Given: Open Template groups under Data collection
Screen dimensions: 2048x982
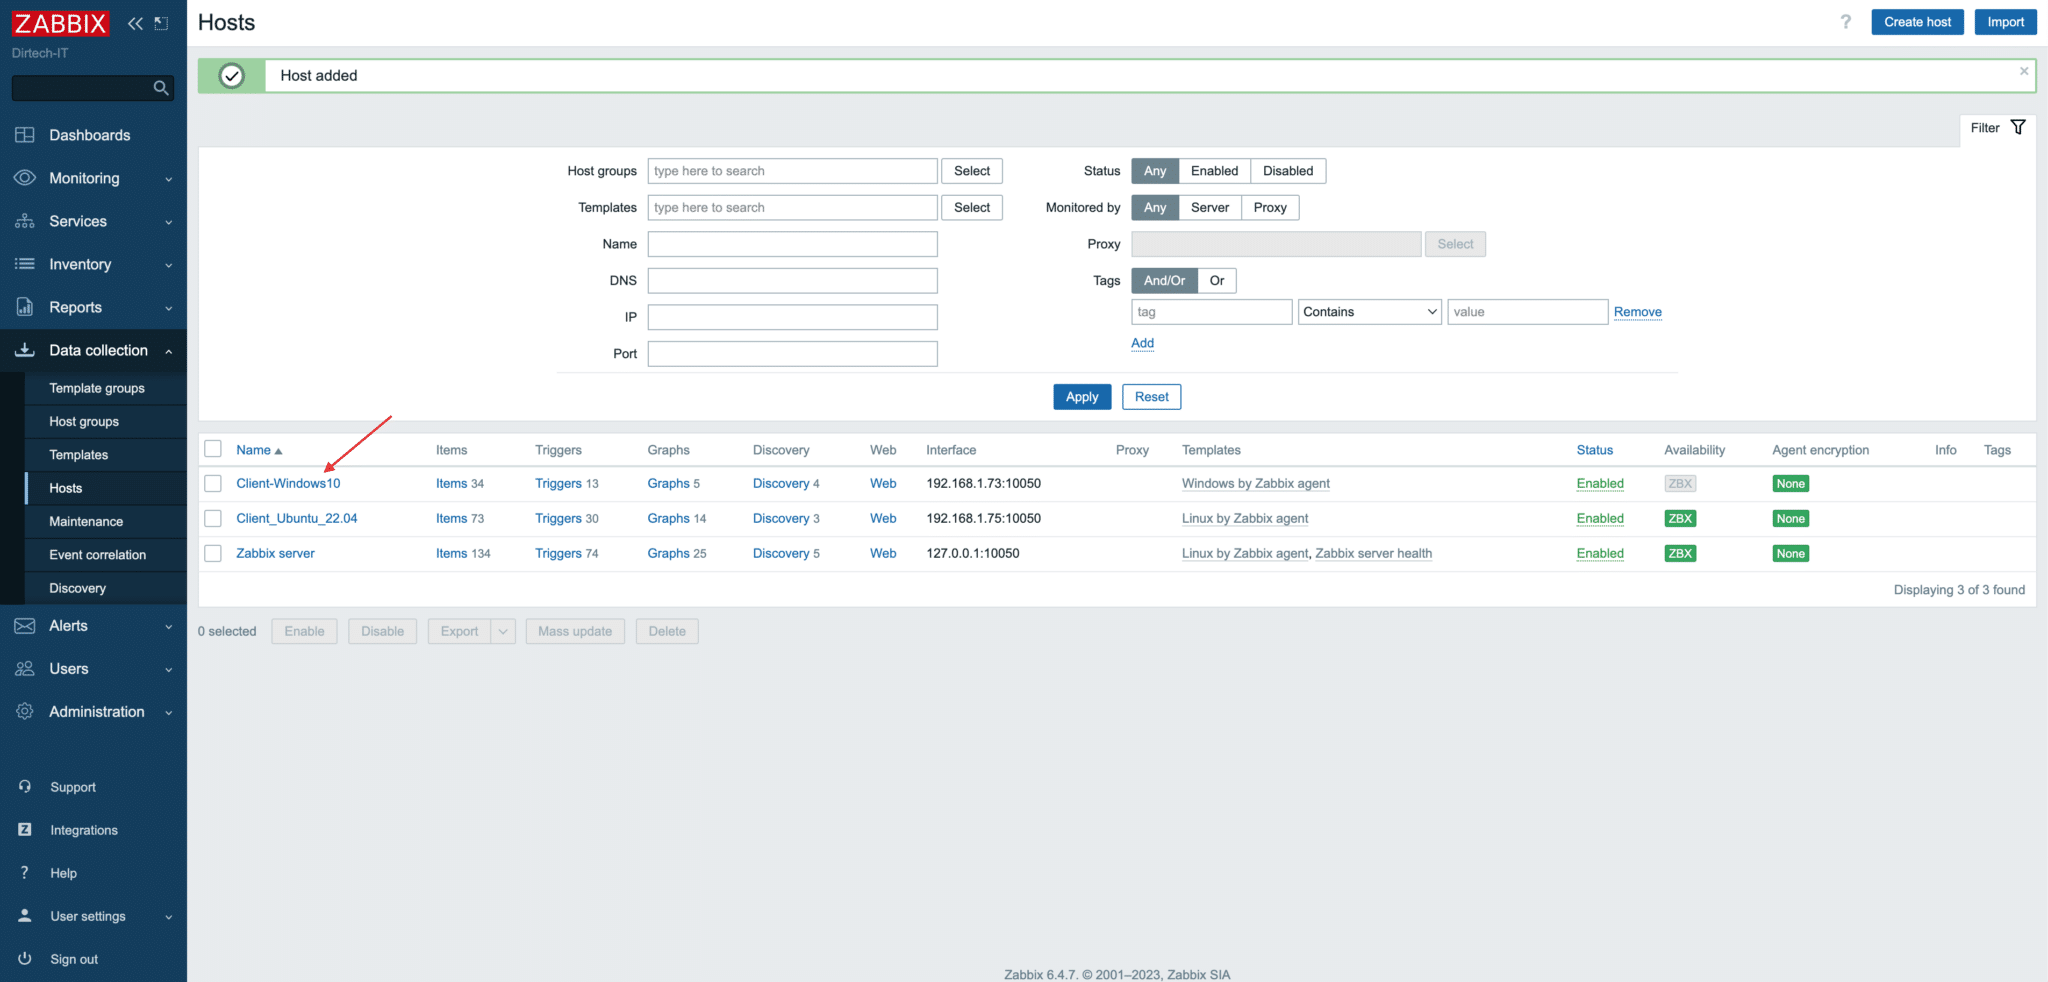Looking at the screenshot, I should point(97,388).
